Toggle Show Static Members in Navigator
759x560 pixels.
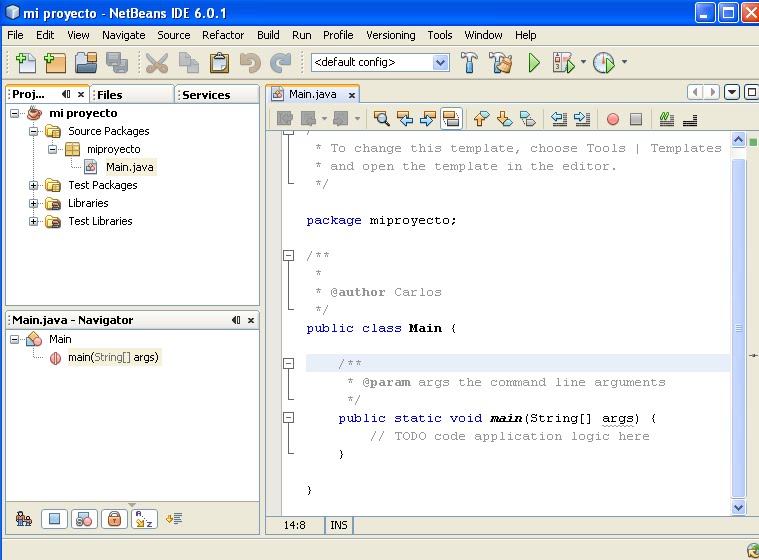click(84, 519)
